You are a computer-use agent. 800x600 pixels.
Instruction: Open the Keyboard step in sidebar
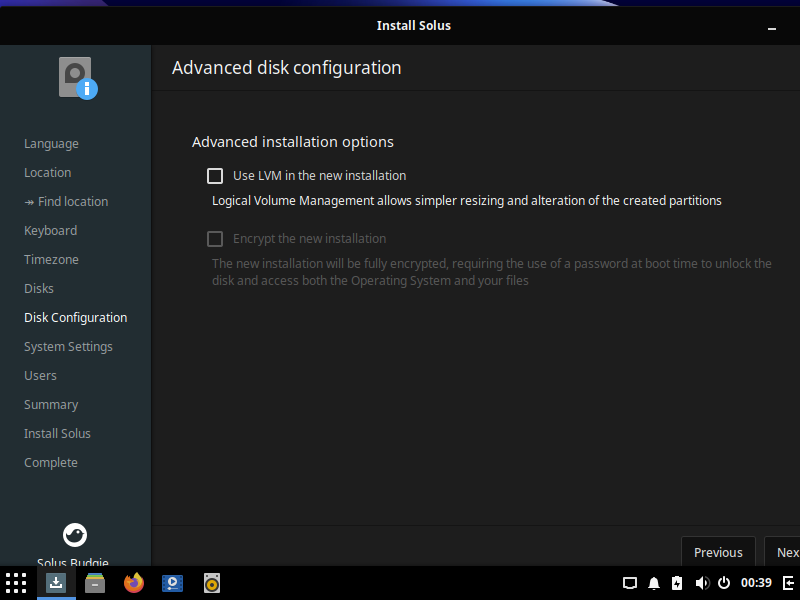click(51, 231)
